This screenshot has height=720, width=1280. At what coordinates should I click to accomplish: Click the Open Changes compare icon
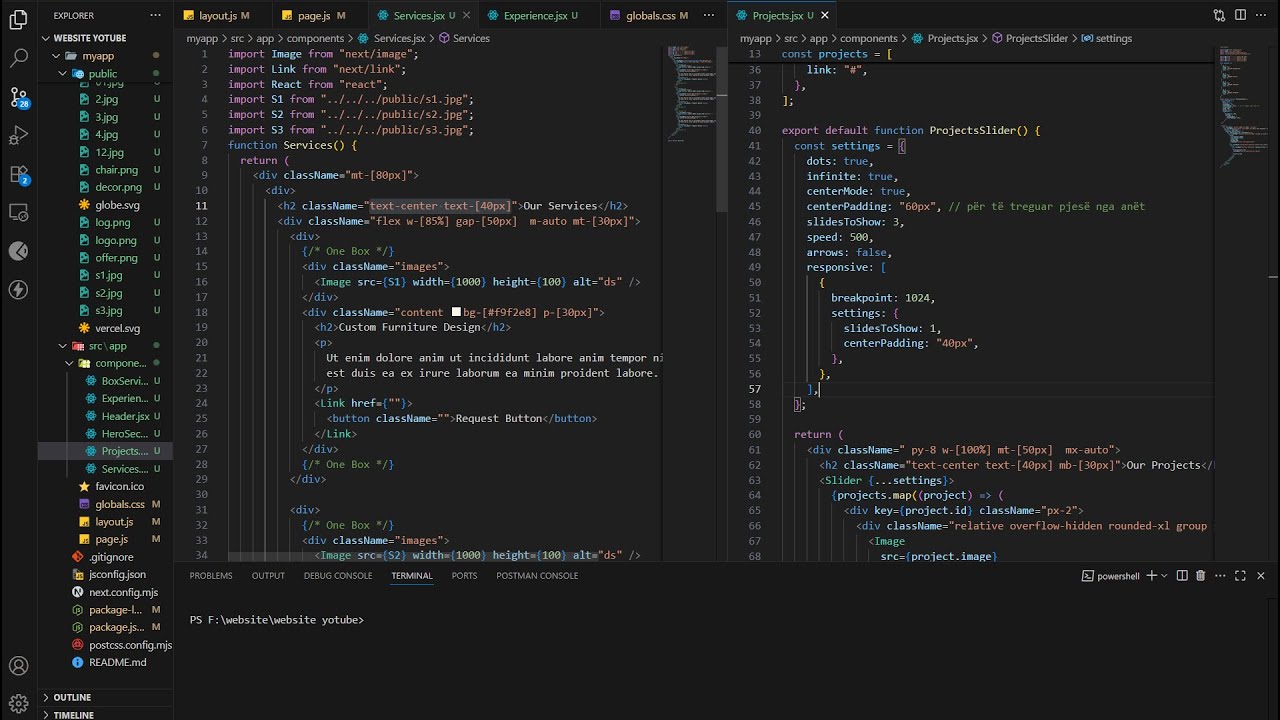[1219, 16]
